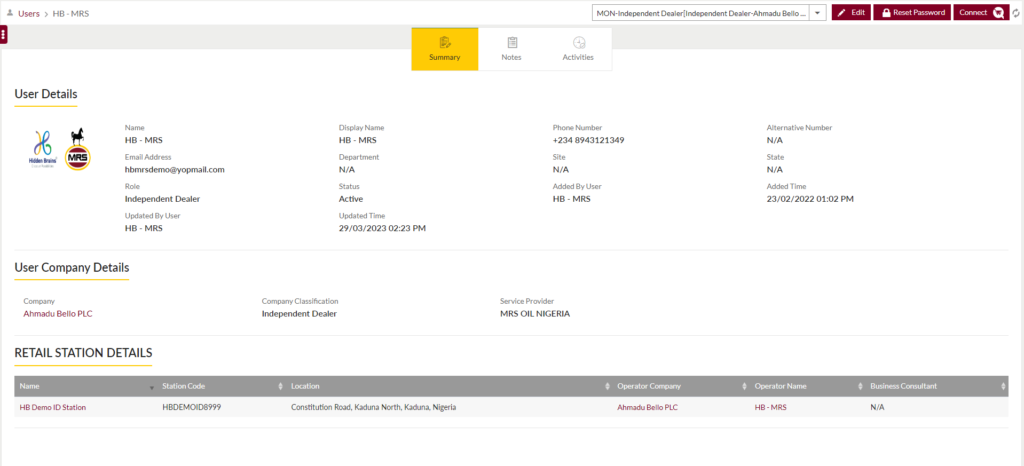Sort the table by the Name column
The height and width of the screenshot is (466, 1024).
point(86,386)
